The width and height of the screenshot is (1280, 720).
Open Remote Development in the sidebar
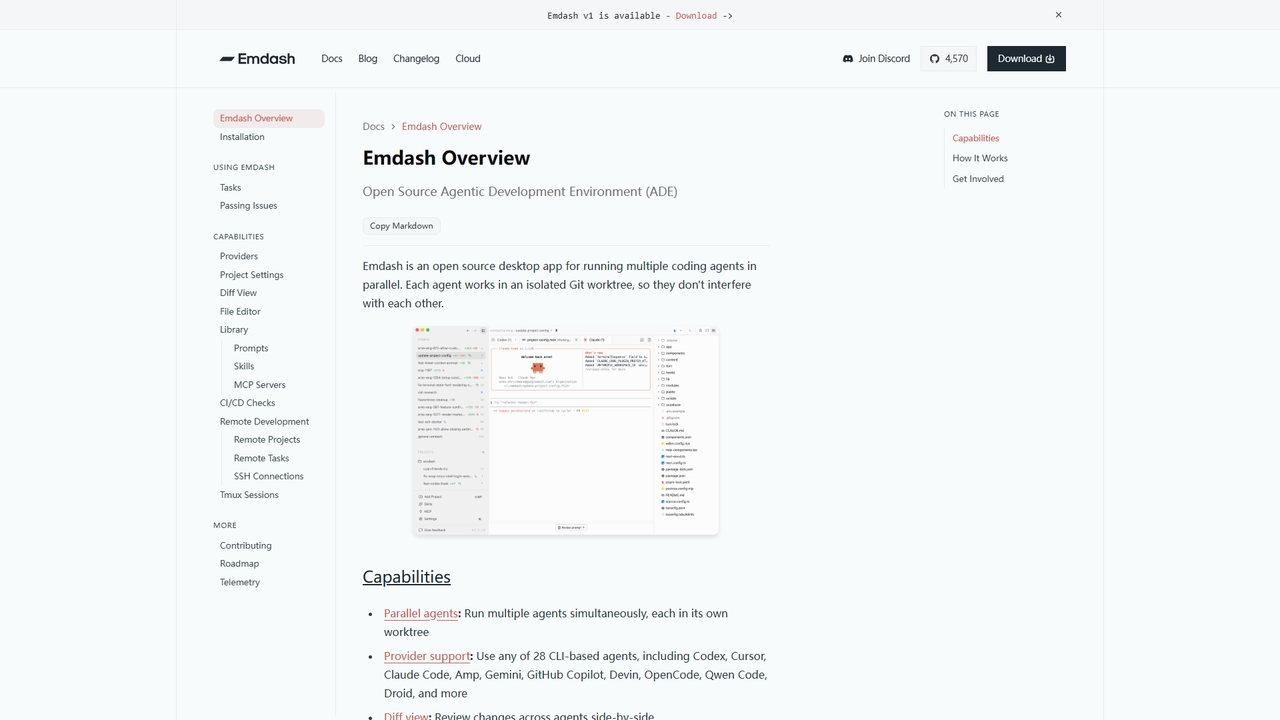pos(264,422)
